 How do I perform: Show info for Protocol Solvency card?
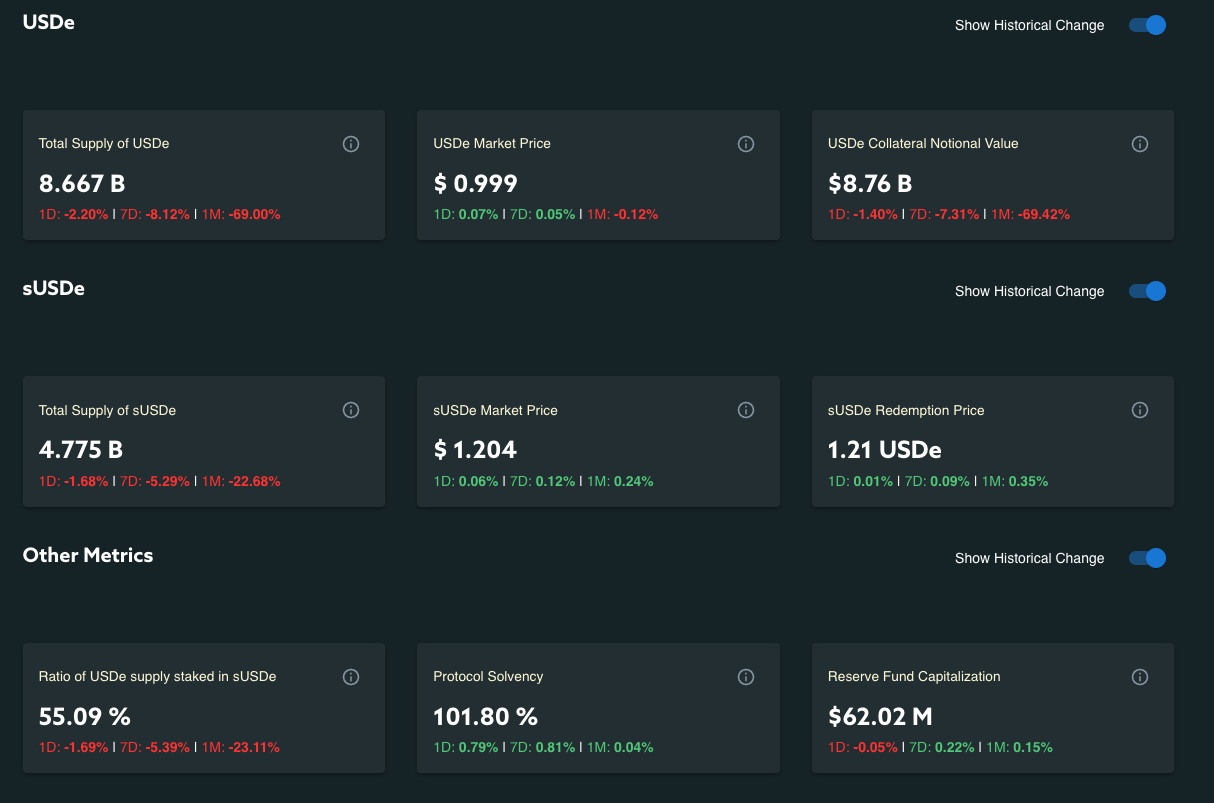pyautogui.click(x=745, y=677)
